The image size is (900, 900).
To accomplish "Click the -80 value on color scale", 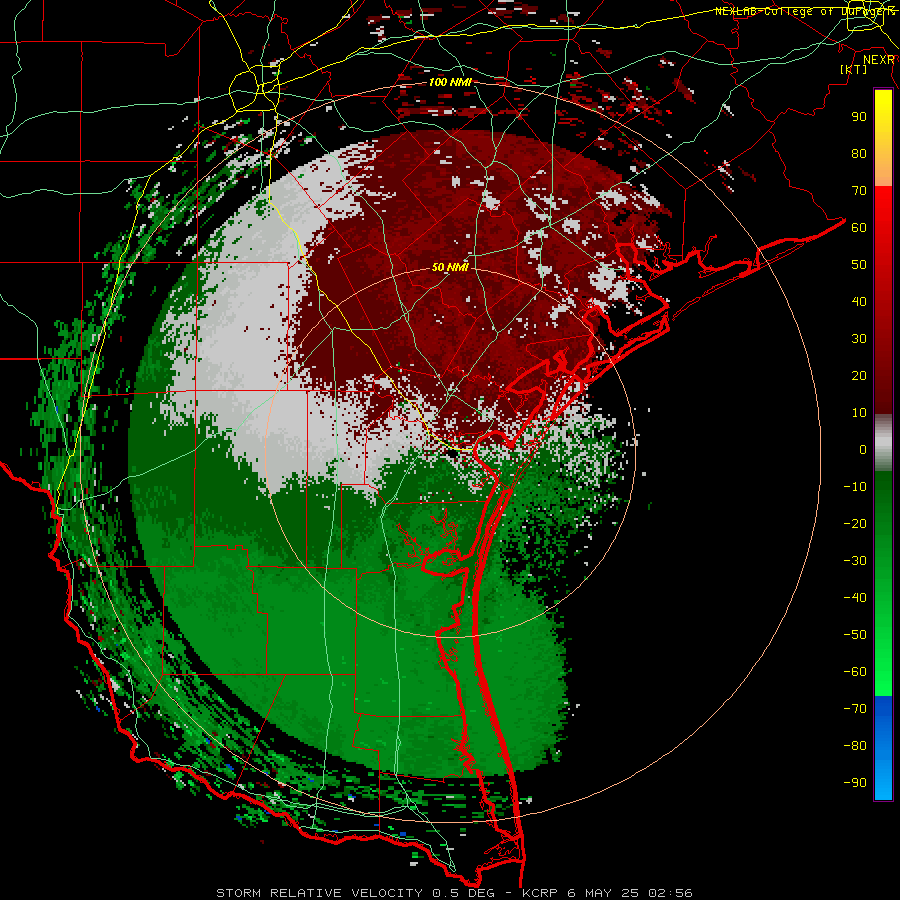I will coord(855,746).
